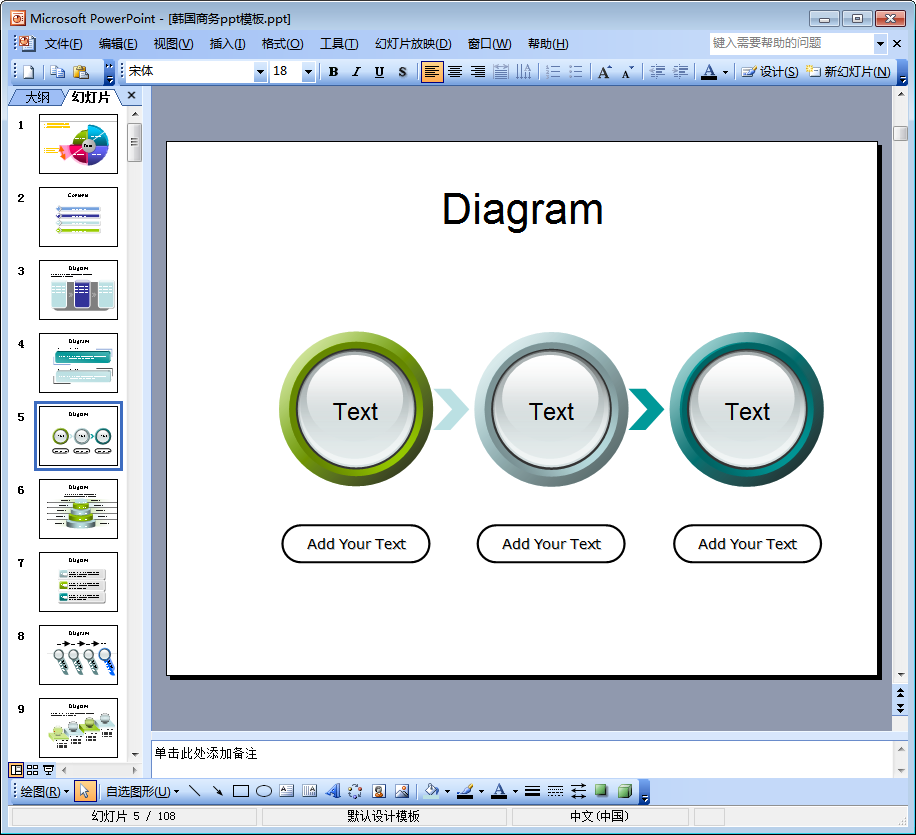Toggle italic text style
The width and height of the screenshot is (916, 835).
click(x=356, y=72)
